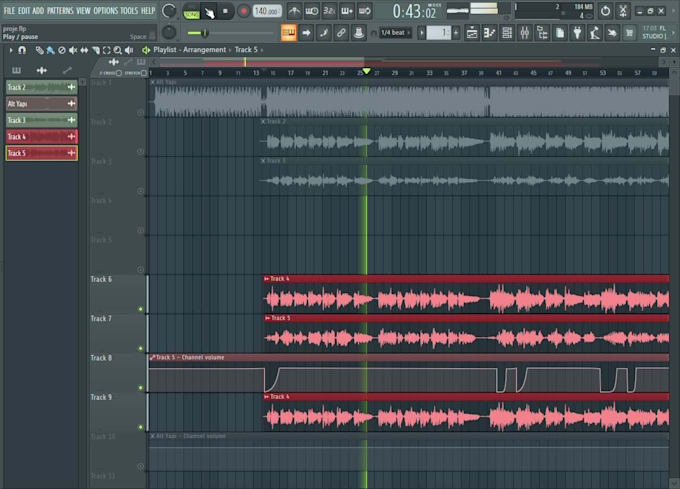The image size is (680, 489).
Task: Select the playlist paint brush tool
Action: 50,50
